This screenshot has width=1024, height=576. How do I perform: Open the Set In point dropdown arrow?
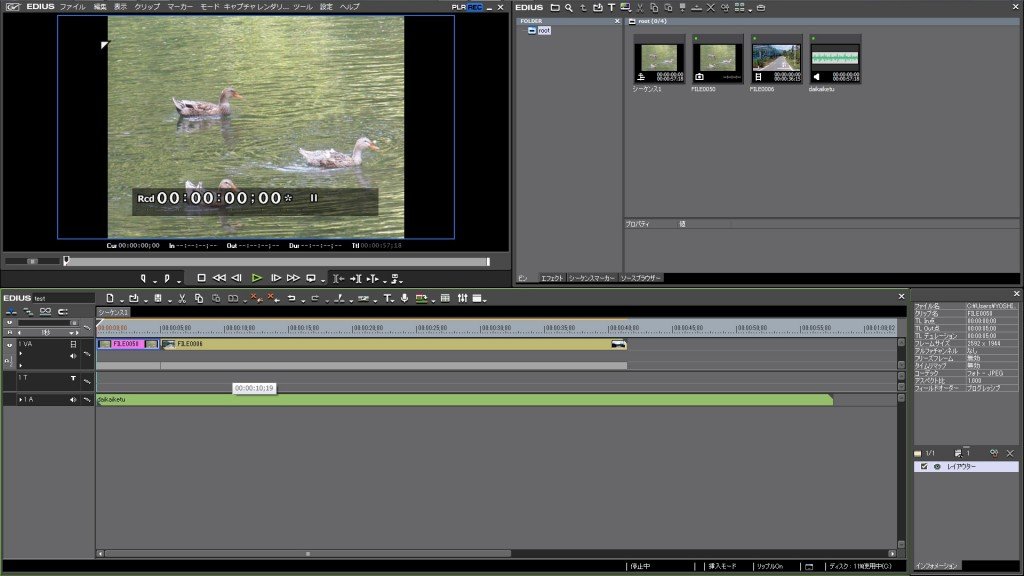155,281
